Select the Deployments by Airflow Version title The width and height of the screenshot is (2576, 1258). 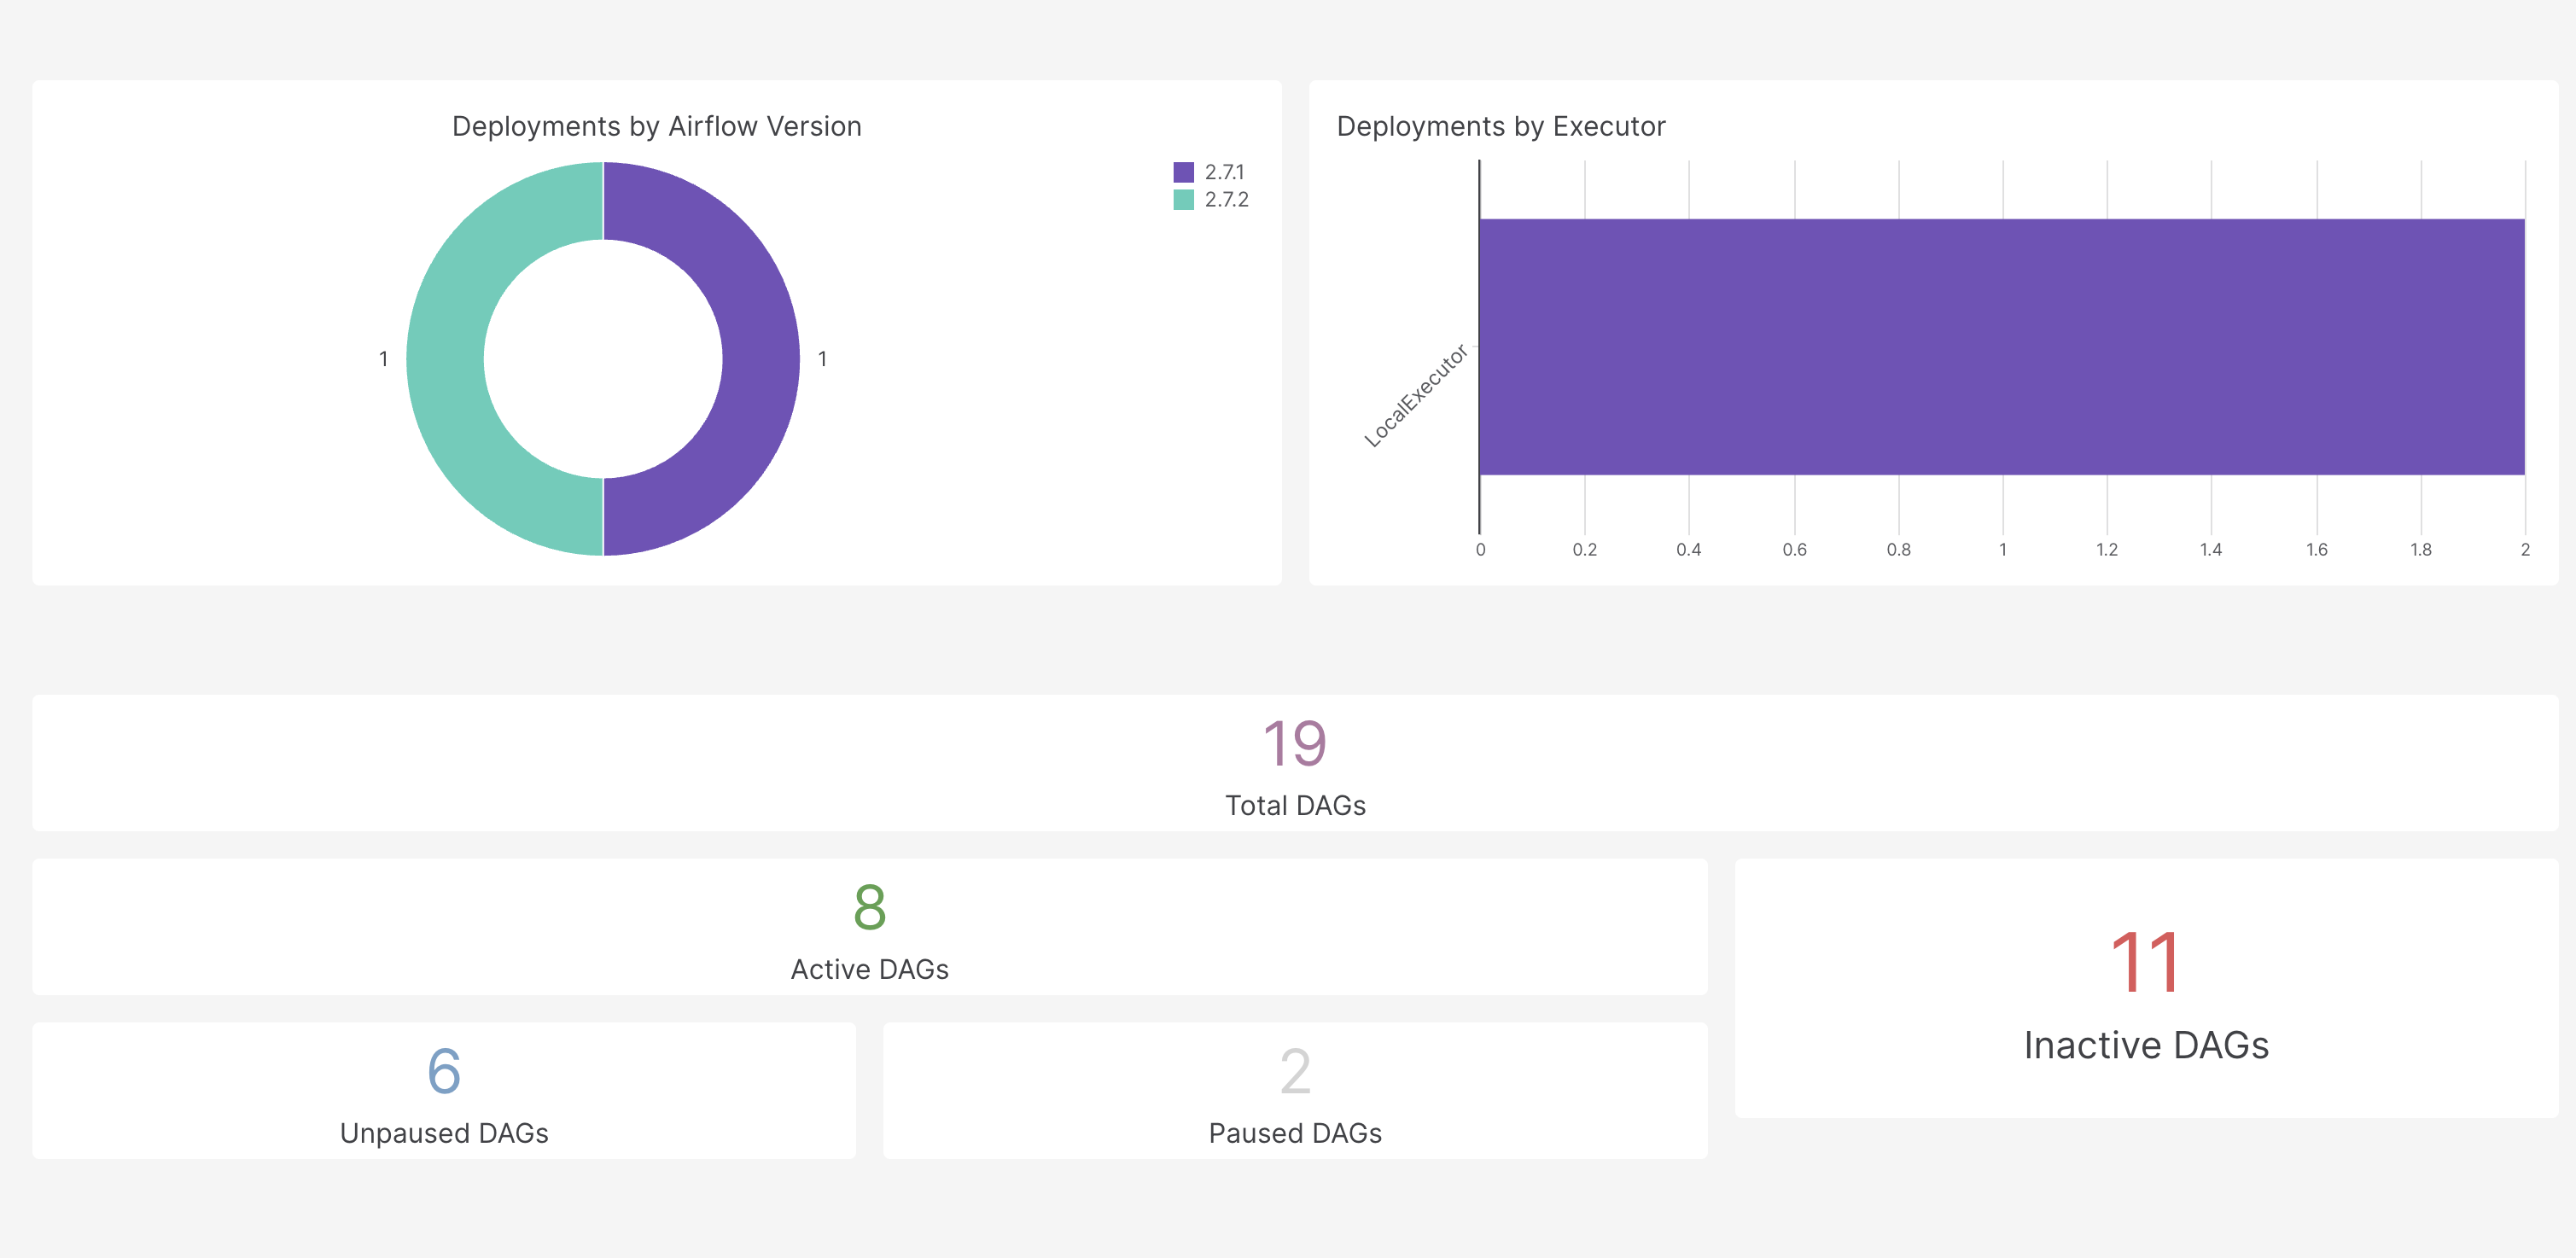[x=656, y=126]
